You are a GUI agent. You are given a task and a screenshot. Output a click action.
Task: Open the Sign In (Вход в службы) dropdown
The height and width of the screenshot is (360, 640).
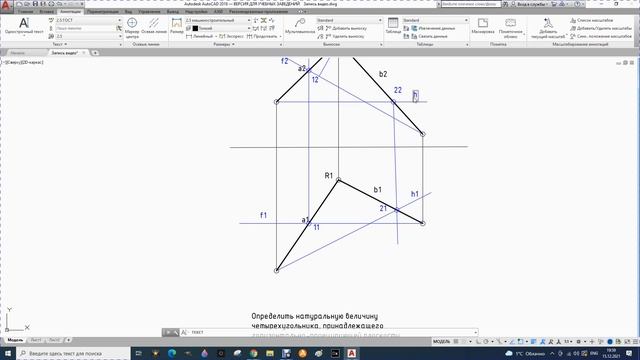530,4
